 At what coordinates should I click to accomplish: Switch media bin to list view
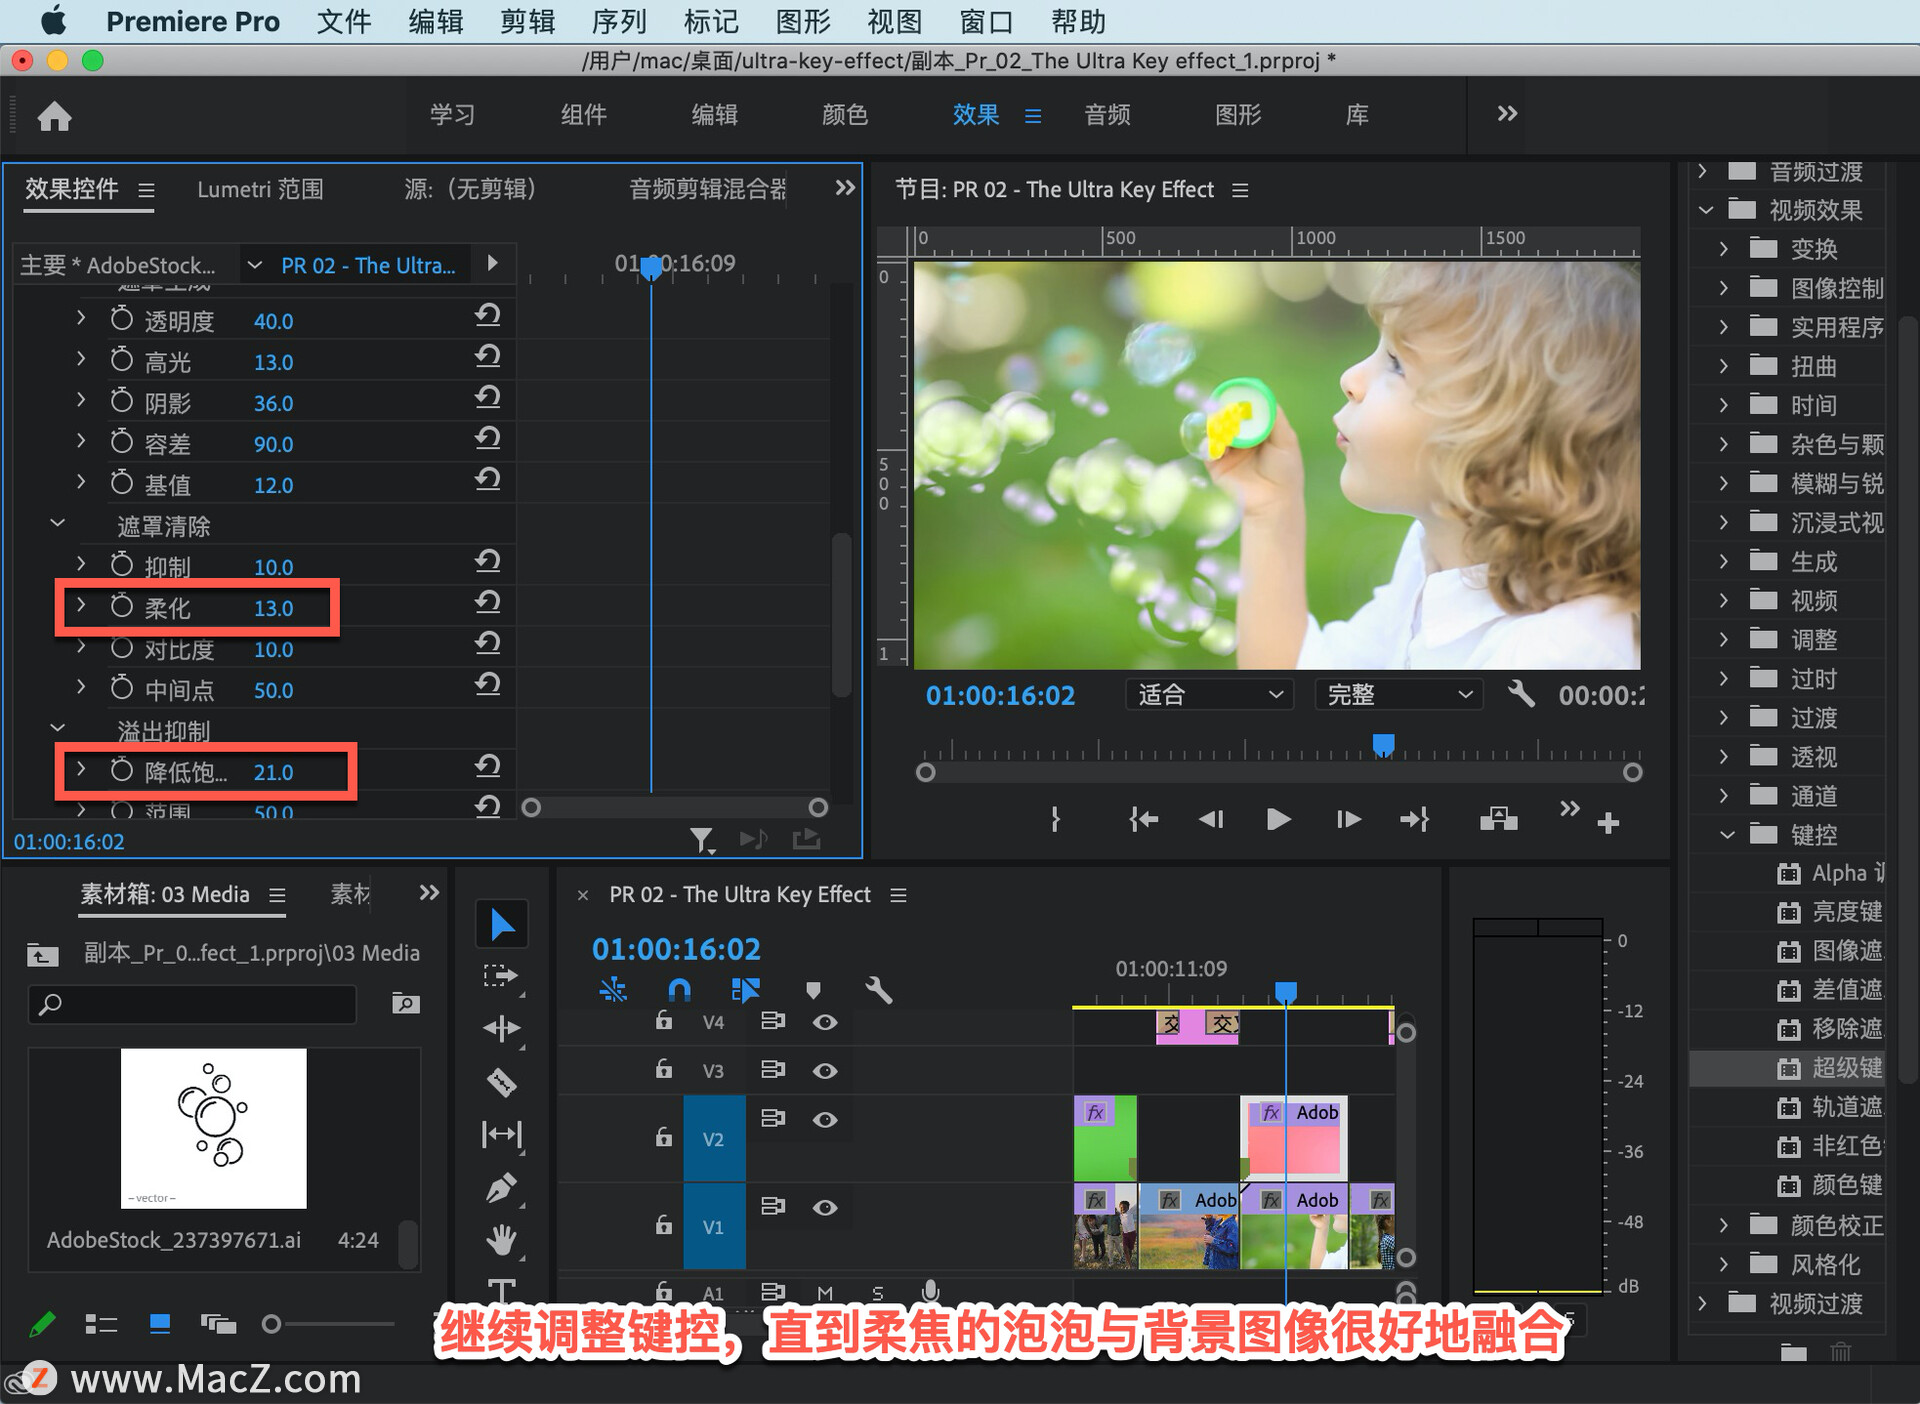[101, 1324]
